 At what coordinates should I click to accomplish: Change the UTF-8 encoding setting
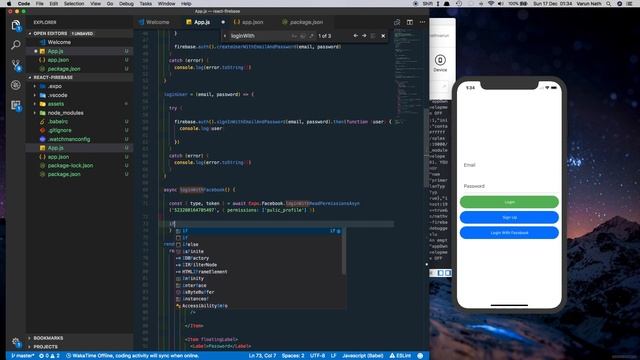tap(318, 356)
